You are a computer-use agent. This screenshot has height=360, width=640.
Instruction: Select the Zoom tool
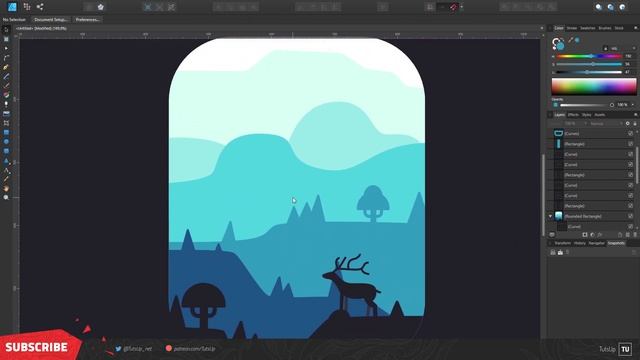click(6, 198)
